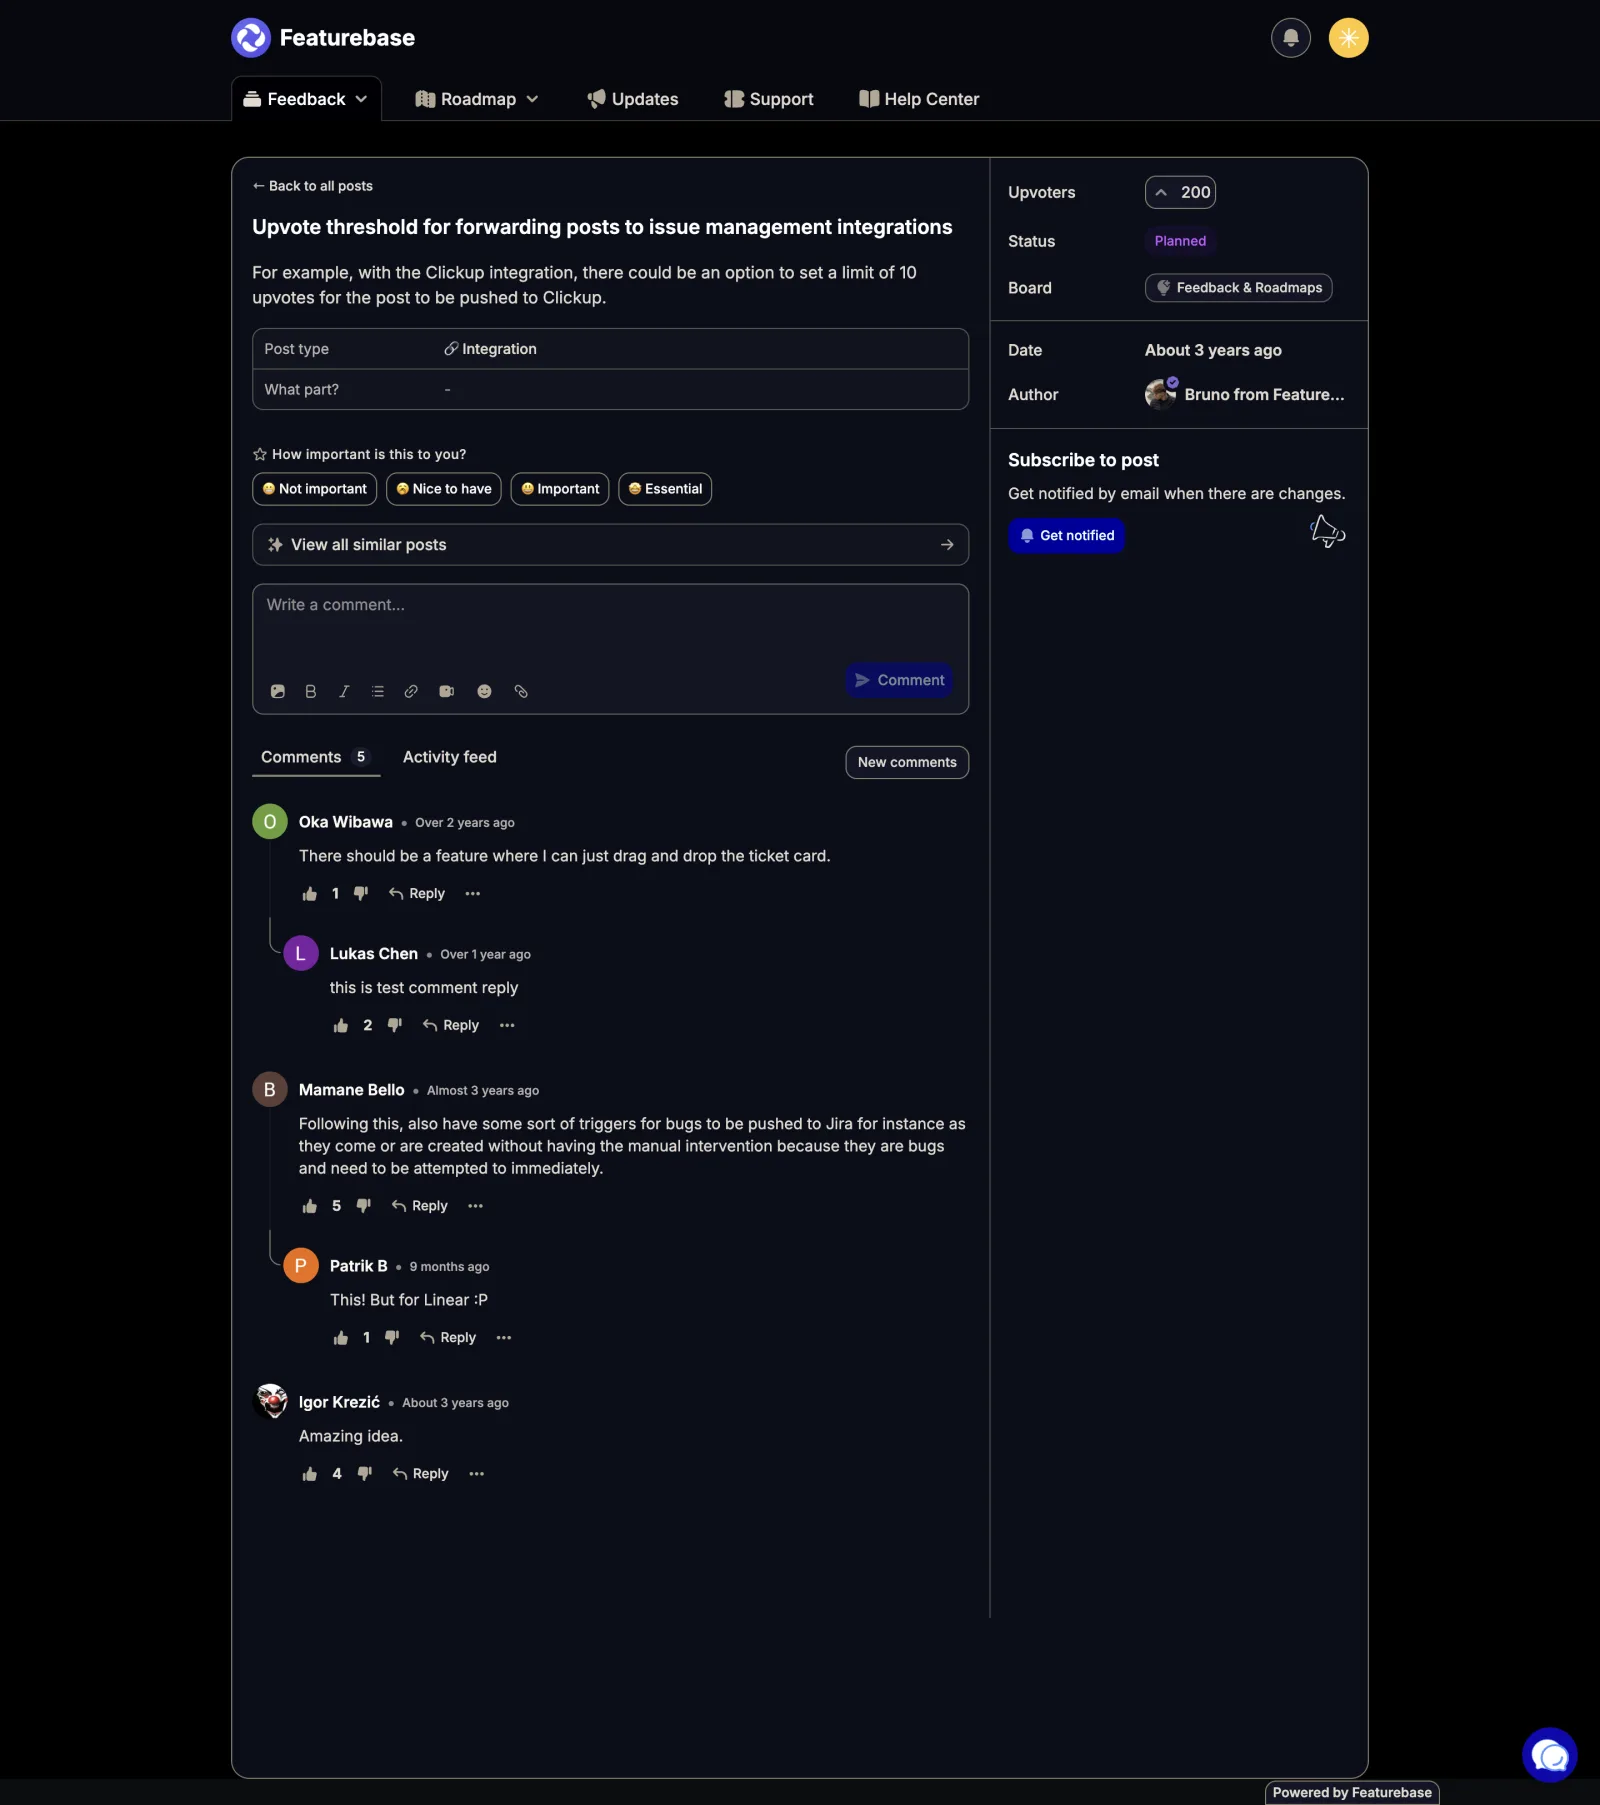
Task: Click Lukas Chen's purple avatar
Action: [x=301, y=954]
